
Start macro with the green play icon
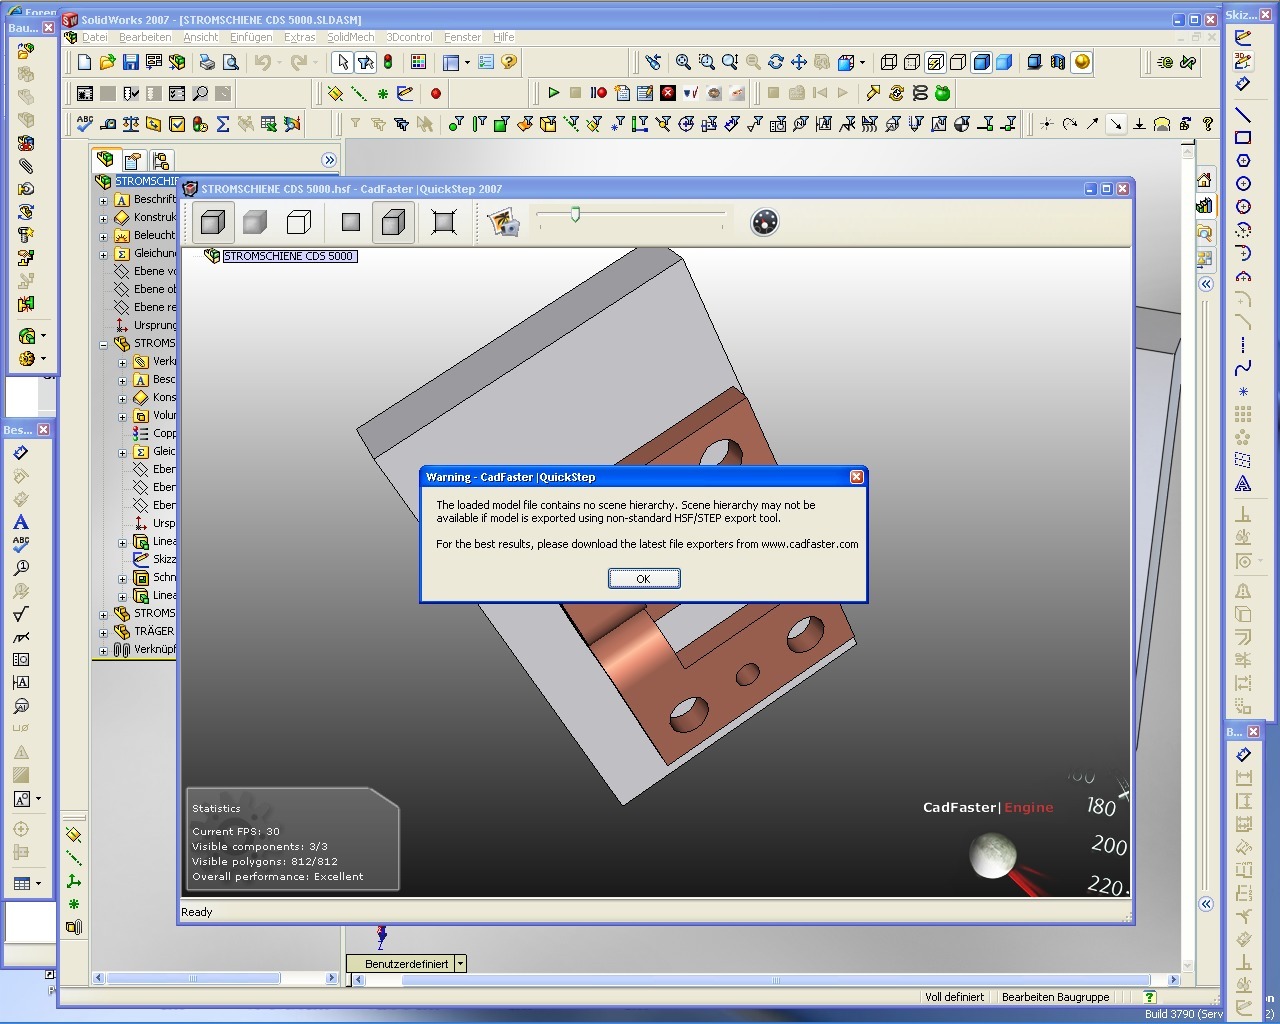pos(553,93)
